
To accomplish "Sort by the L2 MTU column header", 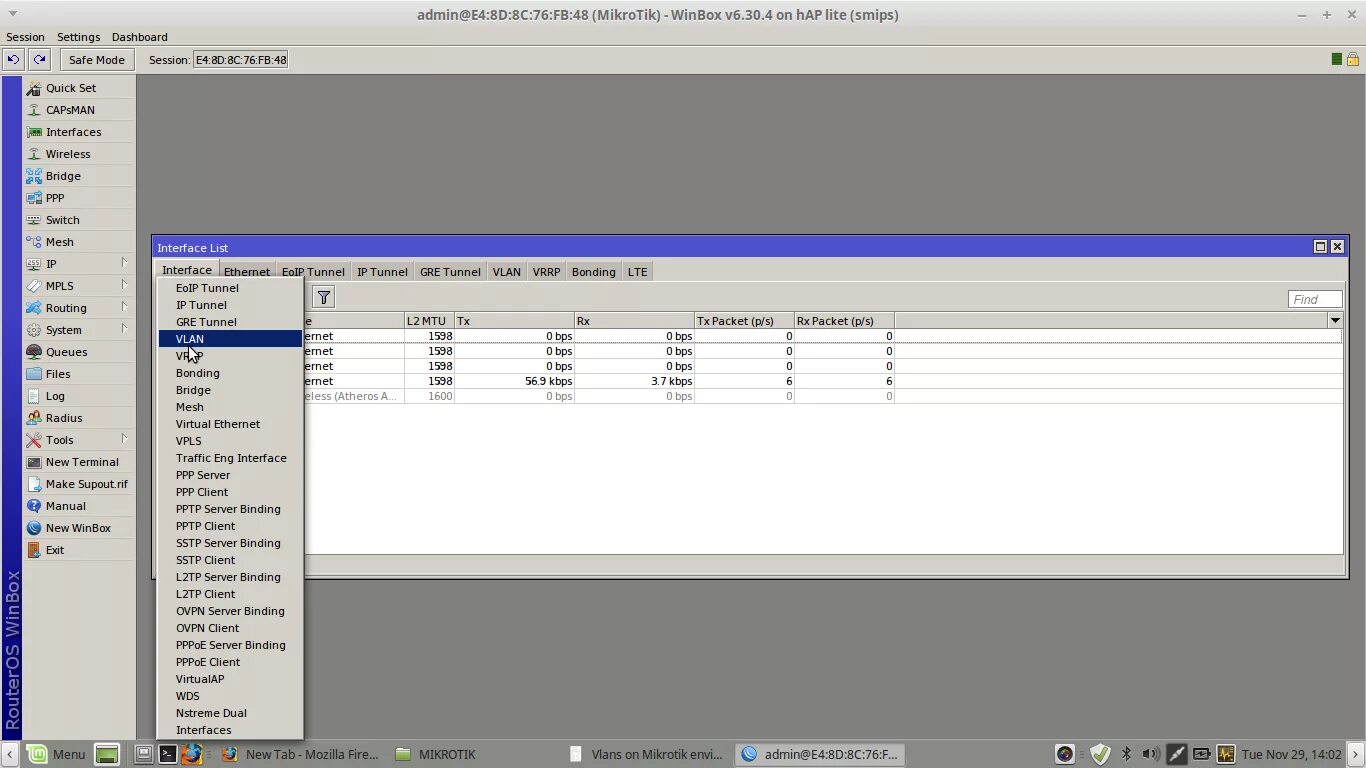I will 429,321.
